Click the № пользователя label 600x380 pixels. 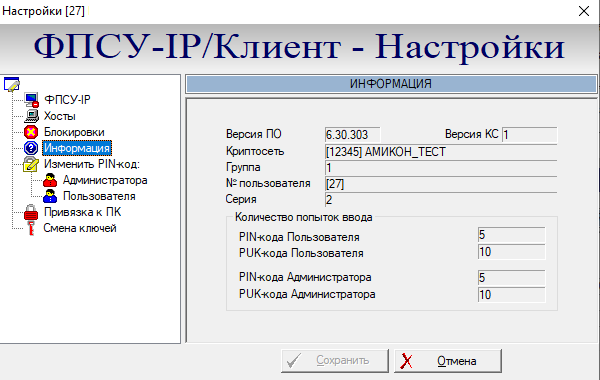coord(268,183)
